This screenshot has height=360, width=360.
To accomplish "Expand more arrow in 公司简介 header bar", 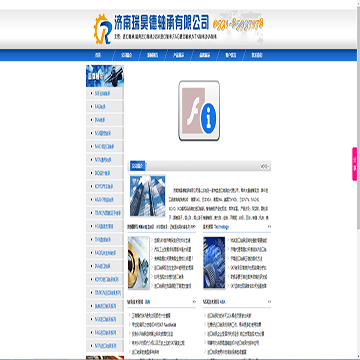I will pos(265,166).
